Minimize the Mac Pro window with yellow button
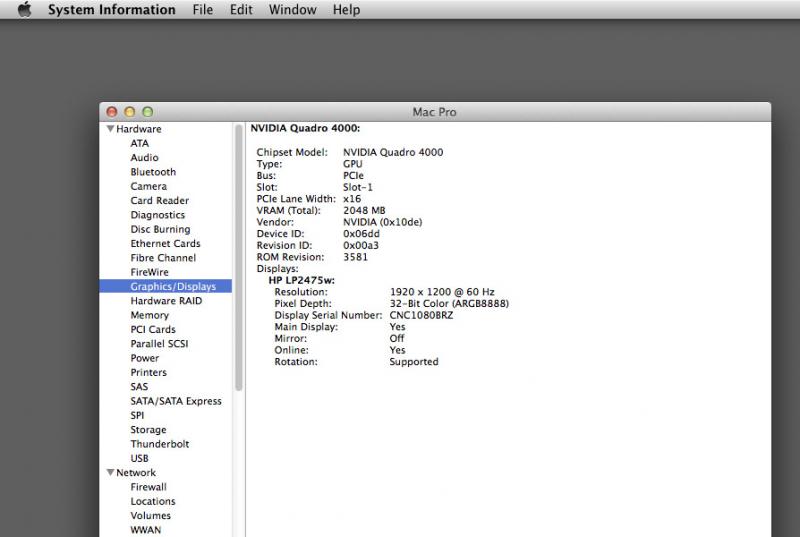The image size is (800, 537). [x=130, y=112]
